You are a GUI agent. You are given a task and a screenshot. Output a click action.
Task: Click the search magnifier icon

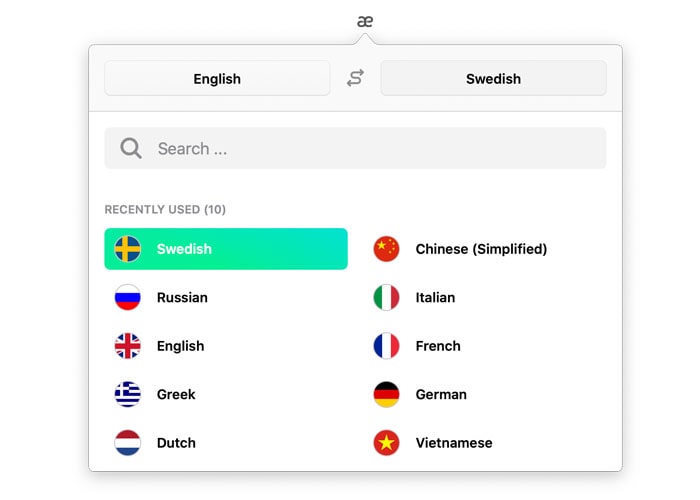pyautogui.click(x=130, y=149)
